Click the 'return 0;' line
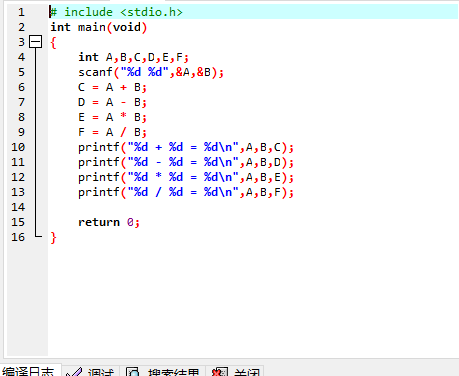The image size is (459, 376). pos(109,222)
